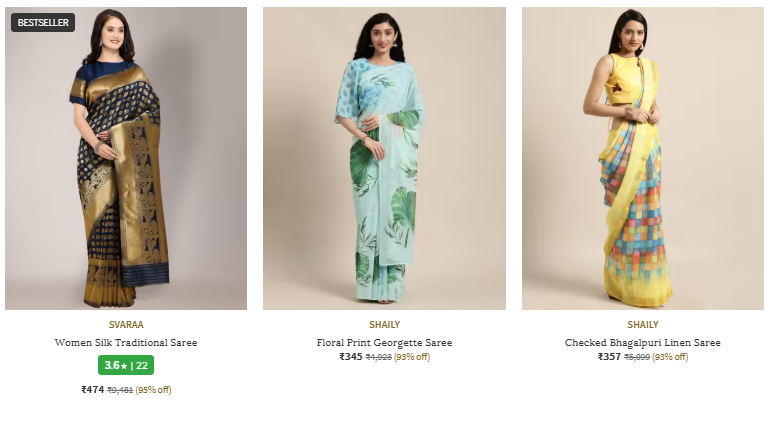Click the green 3.6 star rating badge
The height and width of the screenshot is (430, 772).
[126, 365]
